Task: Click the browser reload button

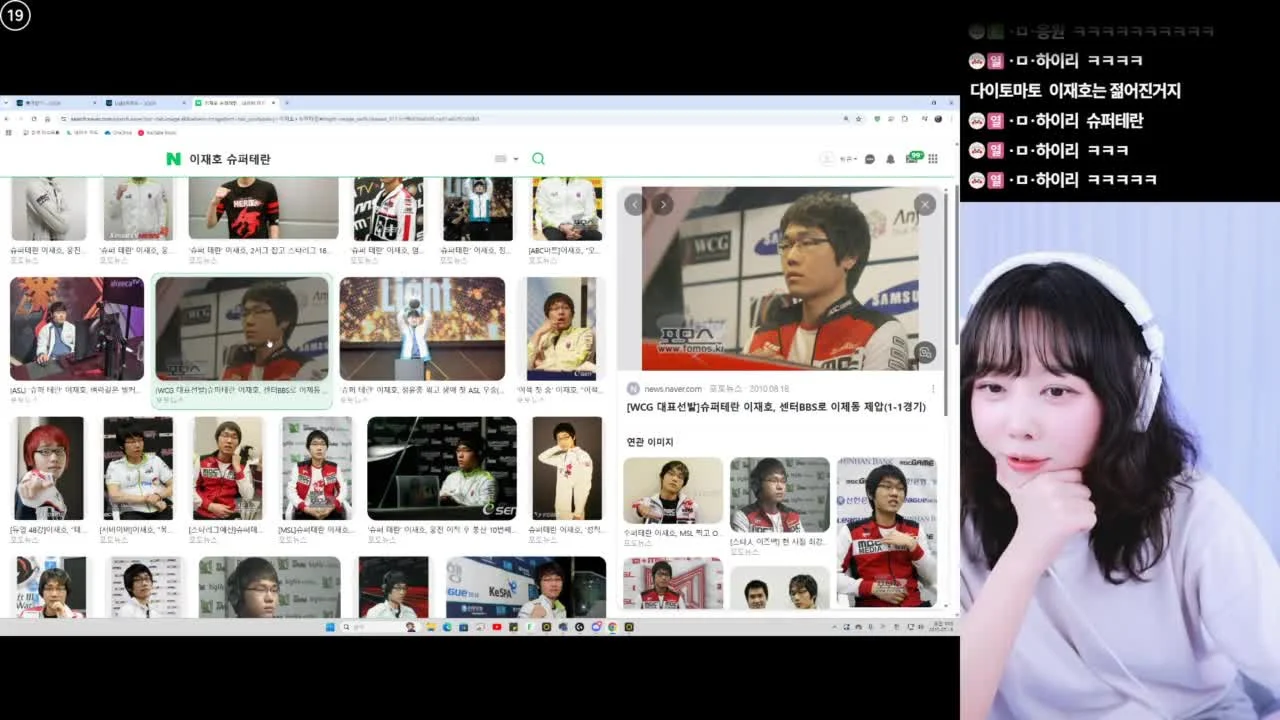Action: click(34, 119)
